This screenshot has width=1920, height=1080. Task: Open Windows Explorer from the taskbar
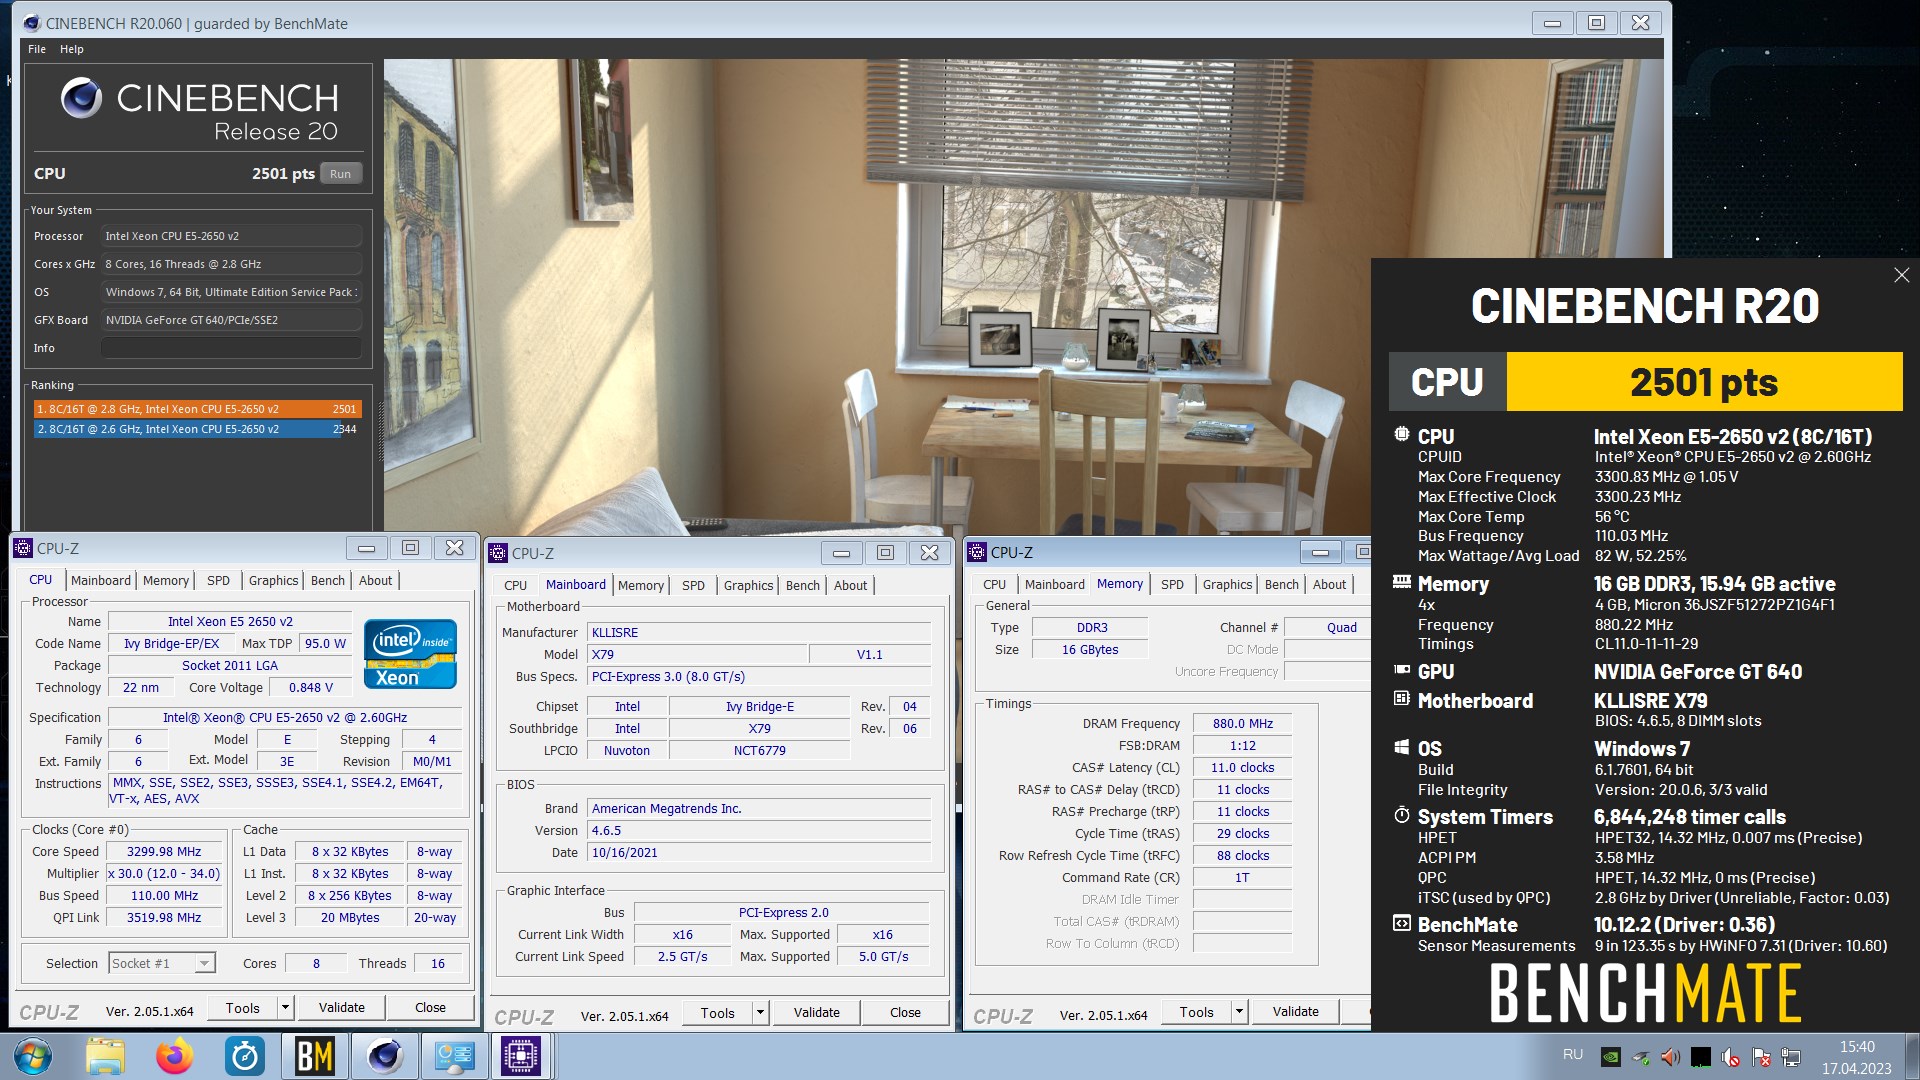[105, 1056]
